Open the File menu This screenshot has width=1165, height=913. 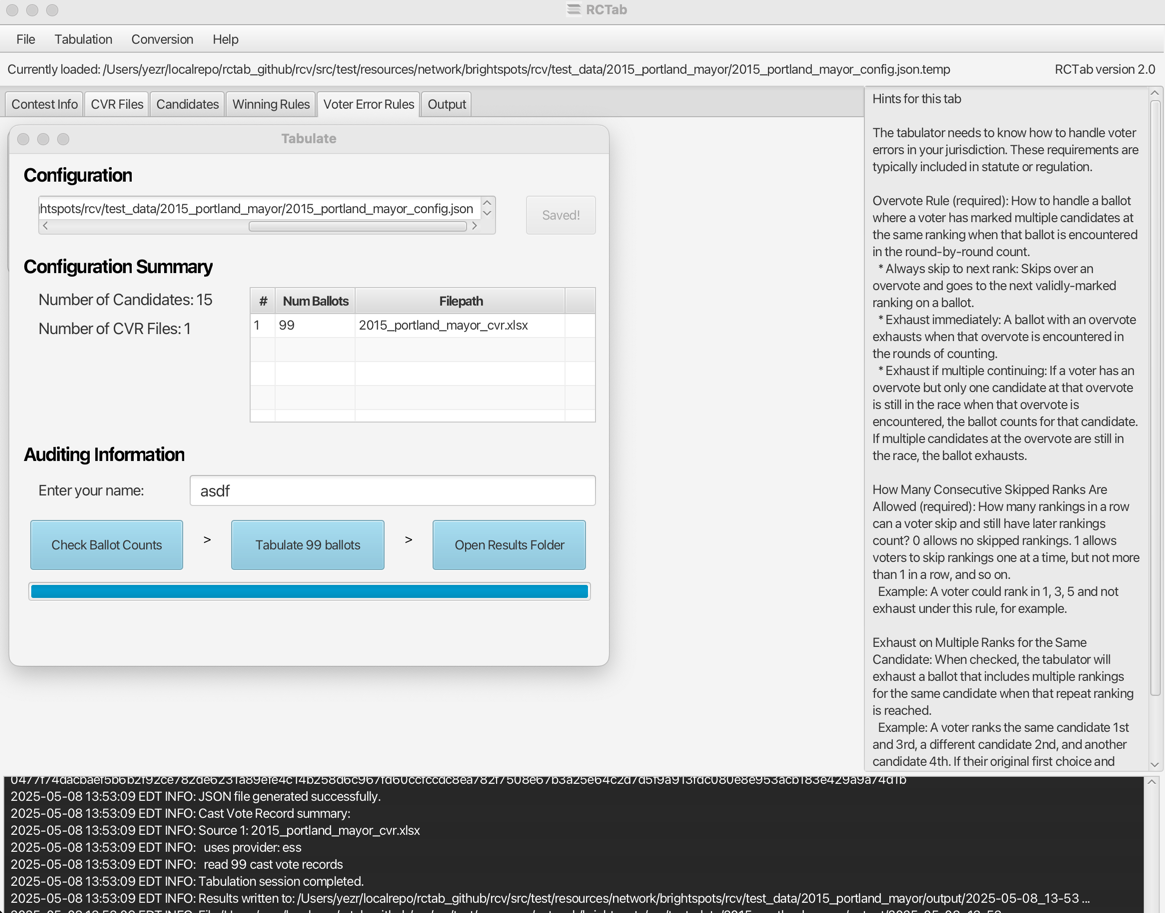(x=25, y=39)
